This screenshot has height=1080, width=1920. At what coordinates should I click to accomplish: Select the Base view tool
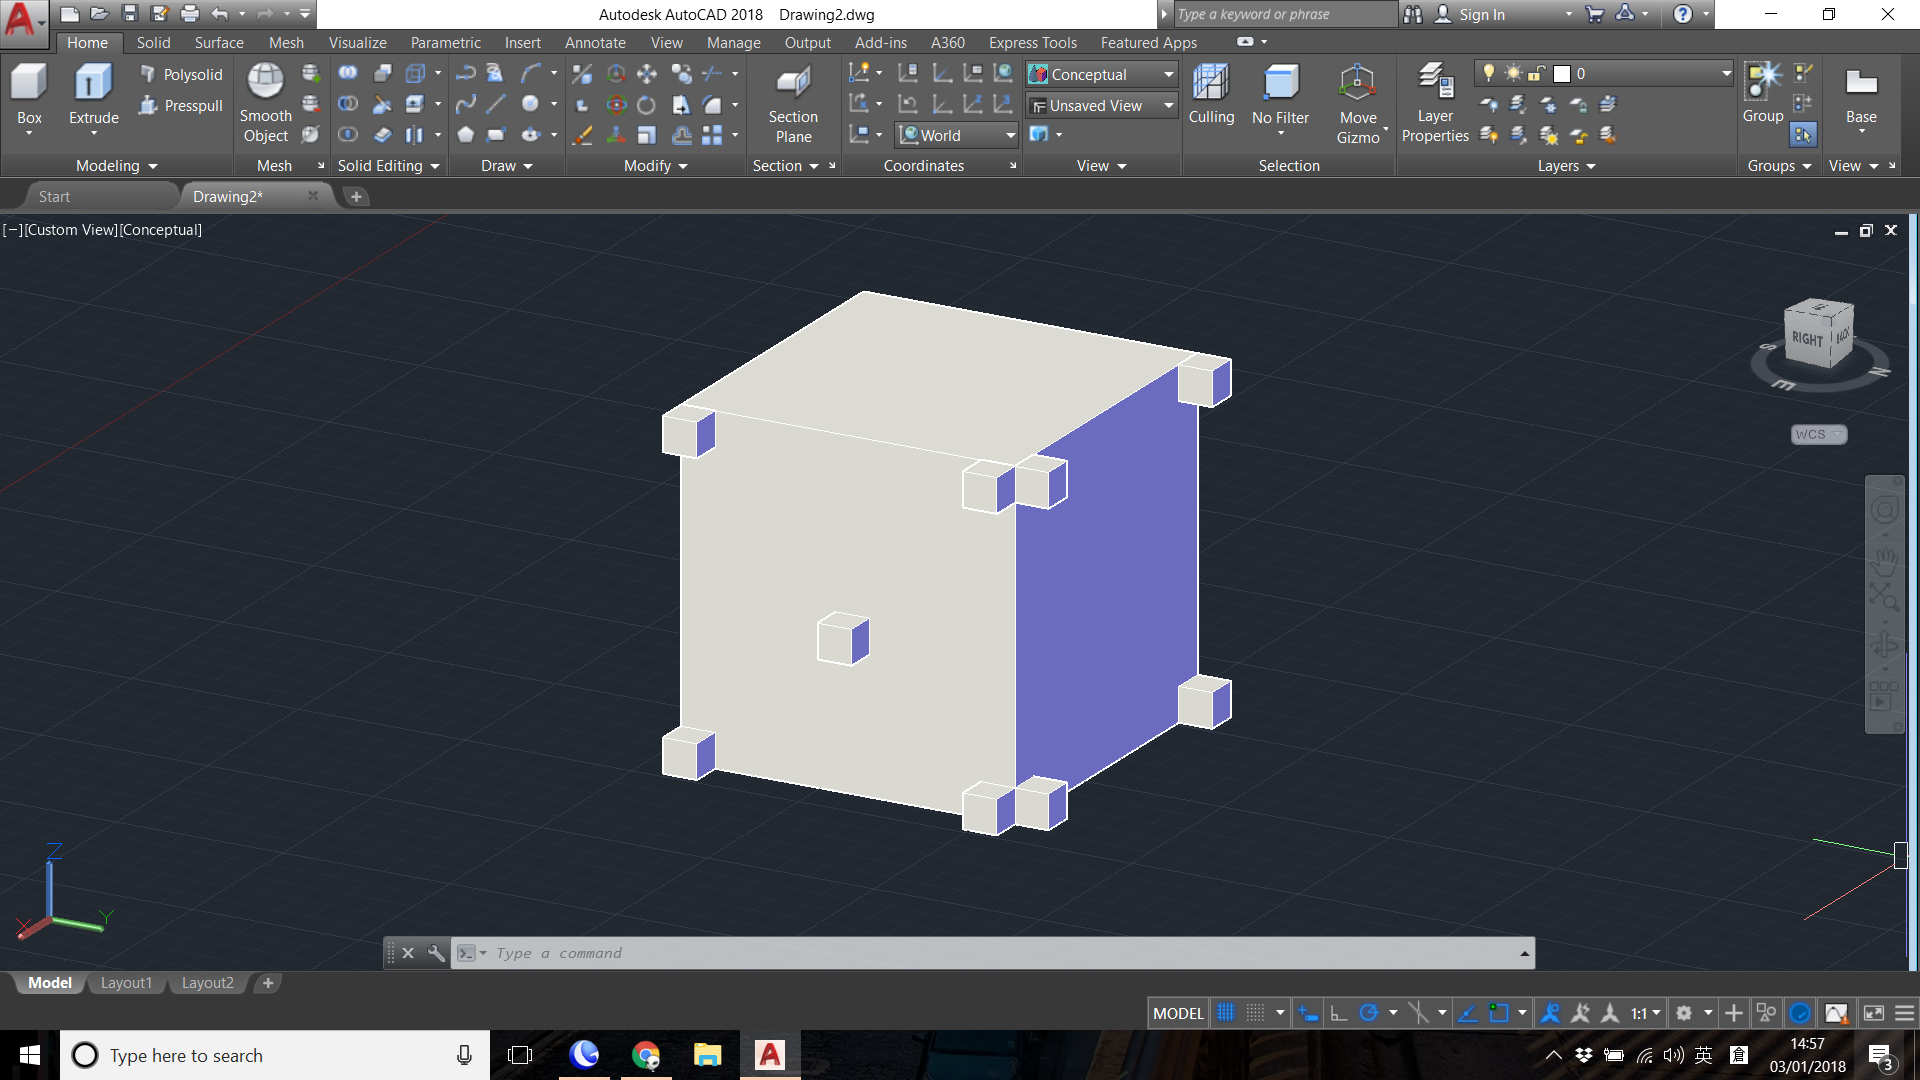(1861, 97)
